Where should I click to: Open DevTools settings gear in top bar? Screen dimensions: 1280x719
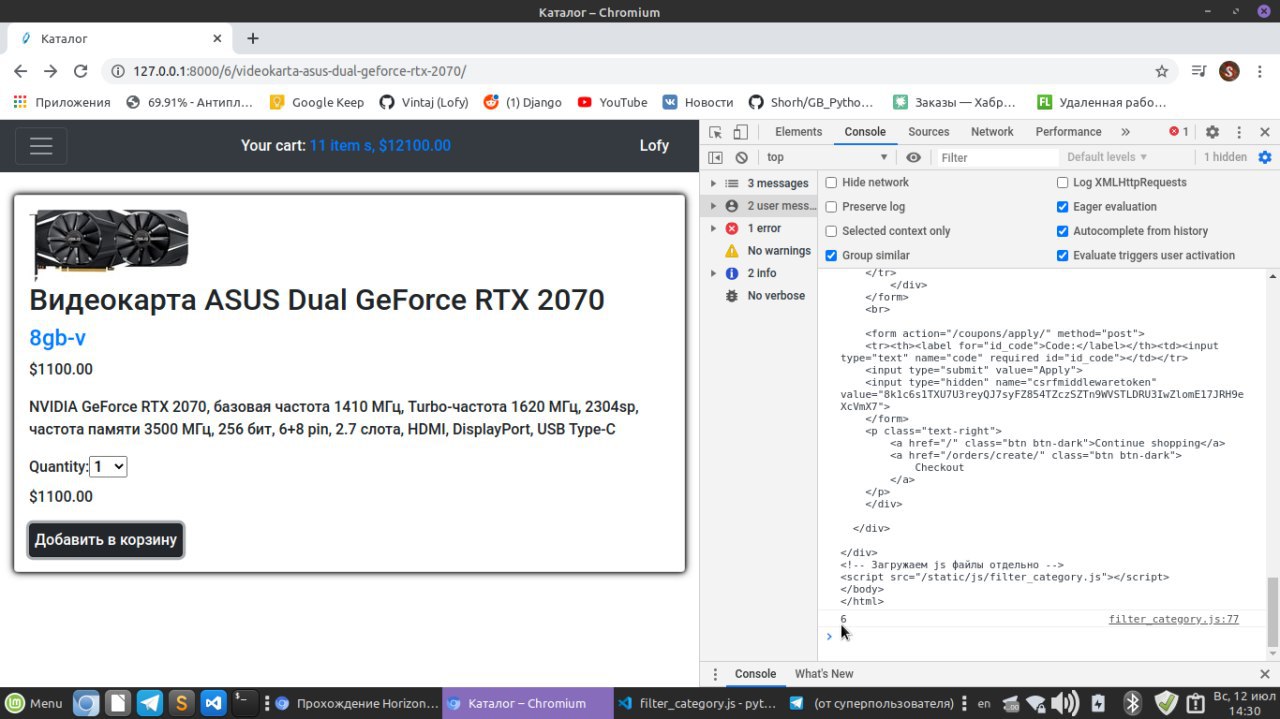point(1212,132)
